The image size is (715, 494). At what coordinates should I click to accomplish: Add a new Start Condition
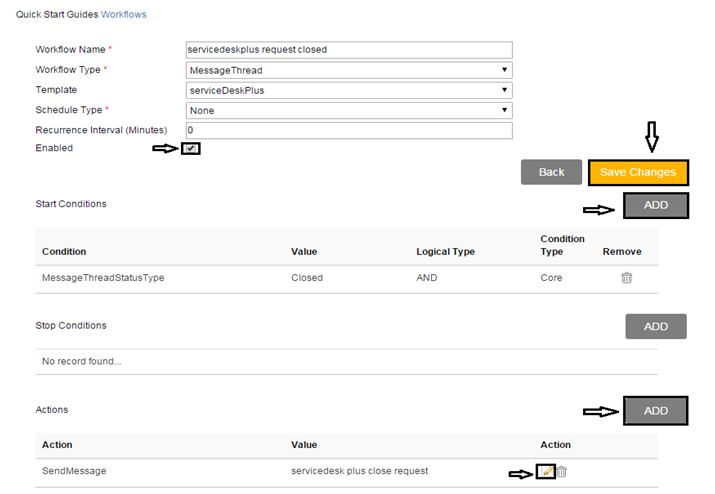click(x=655, y=206)
